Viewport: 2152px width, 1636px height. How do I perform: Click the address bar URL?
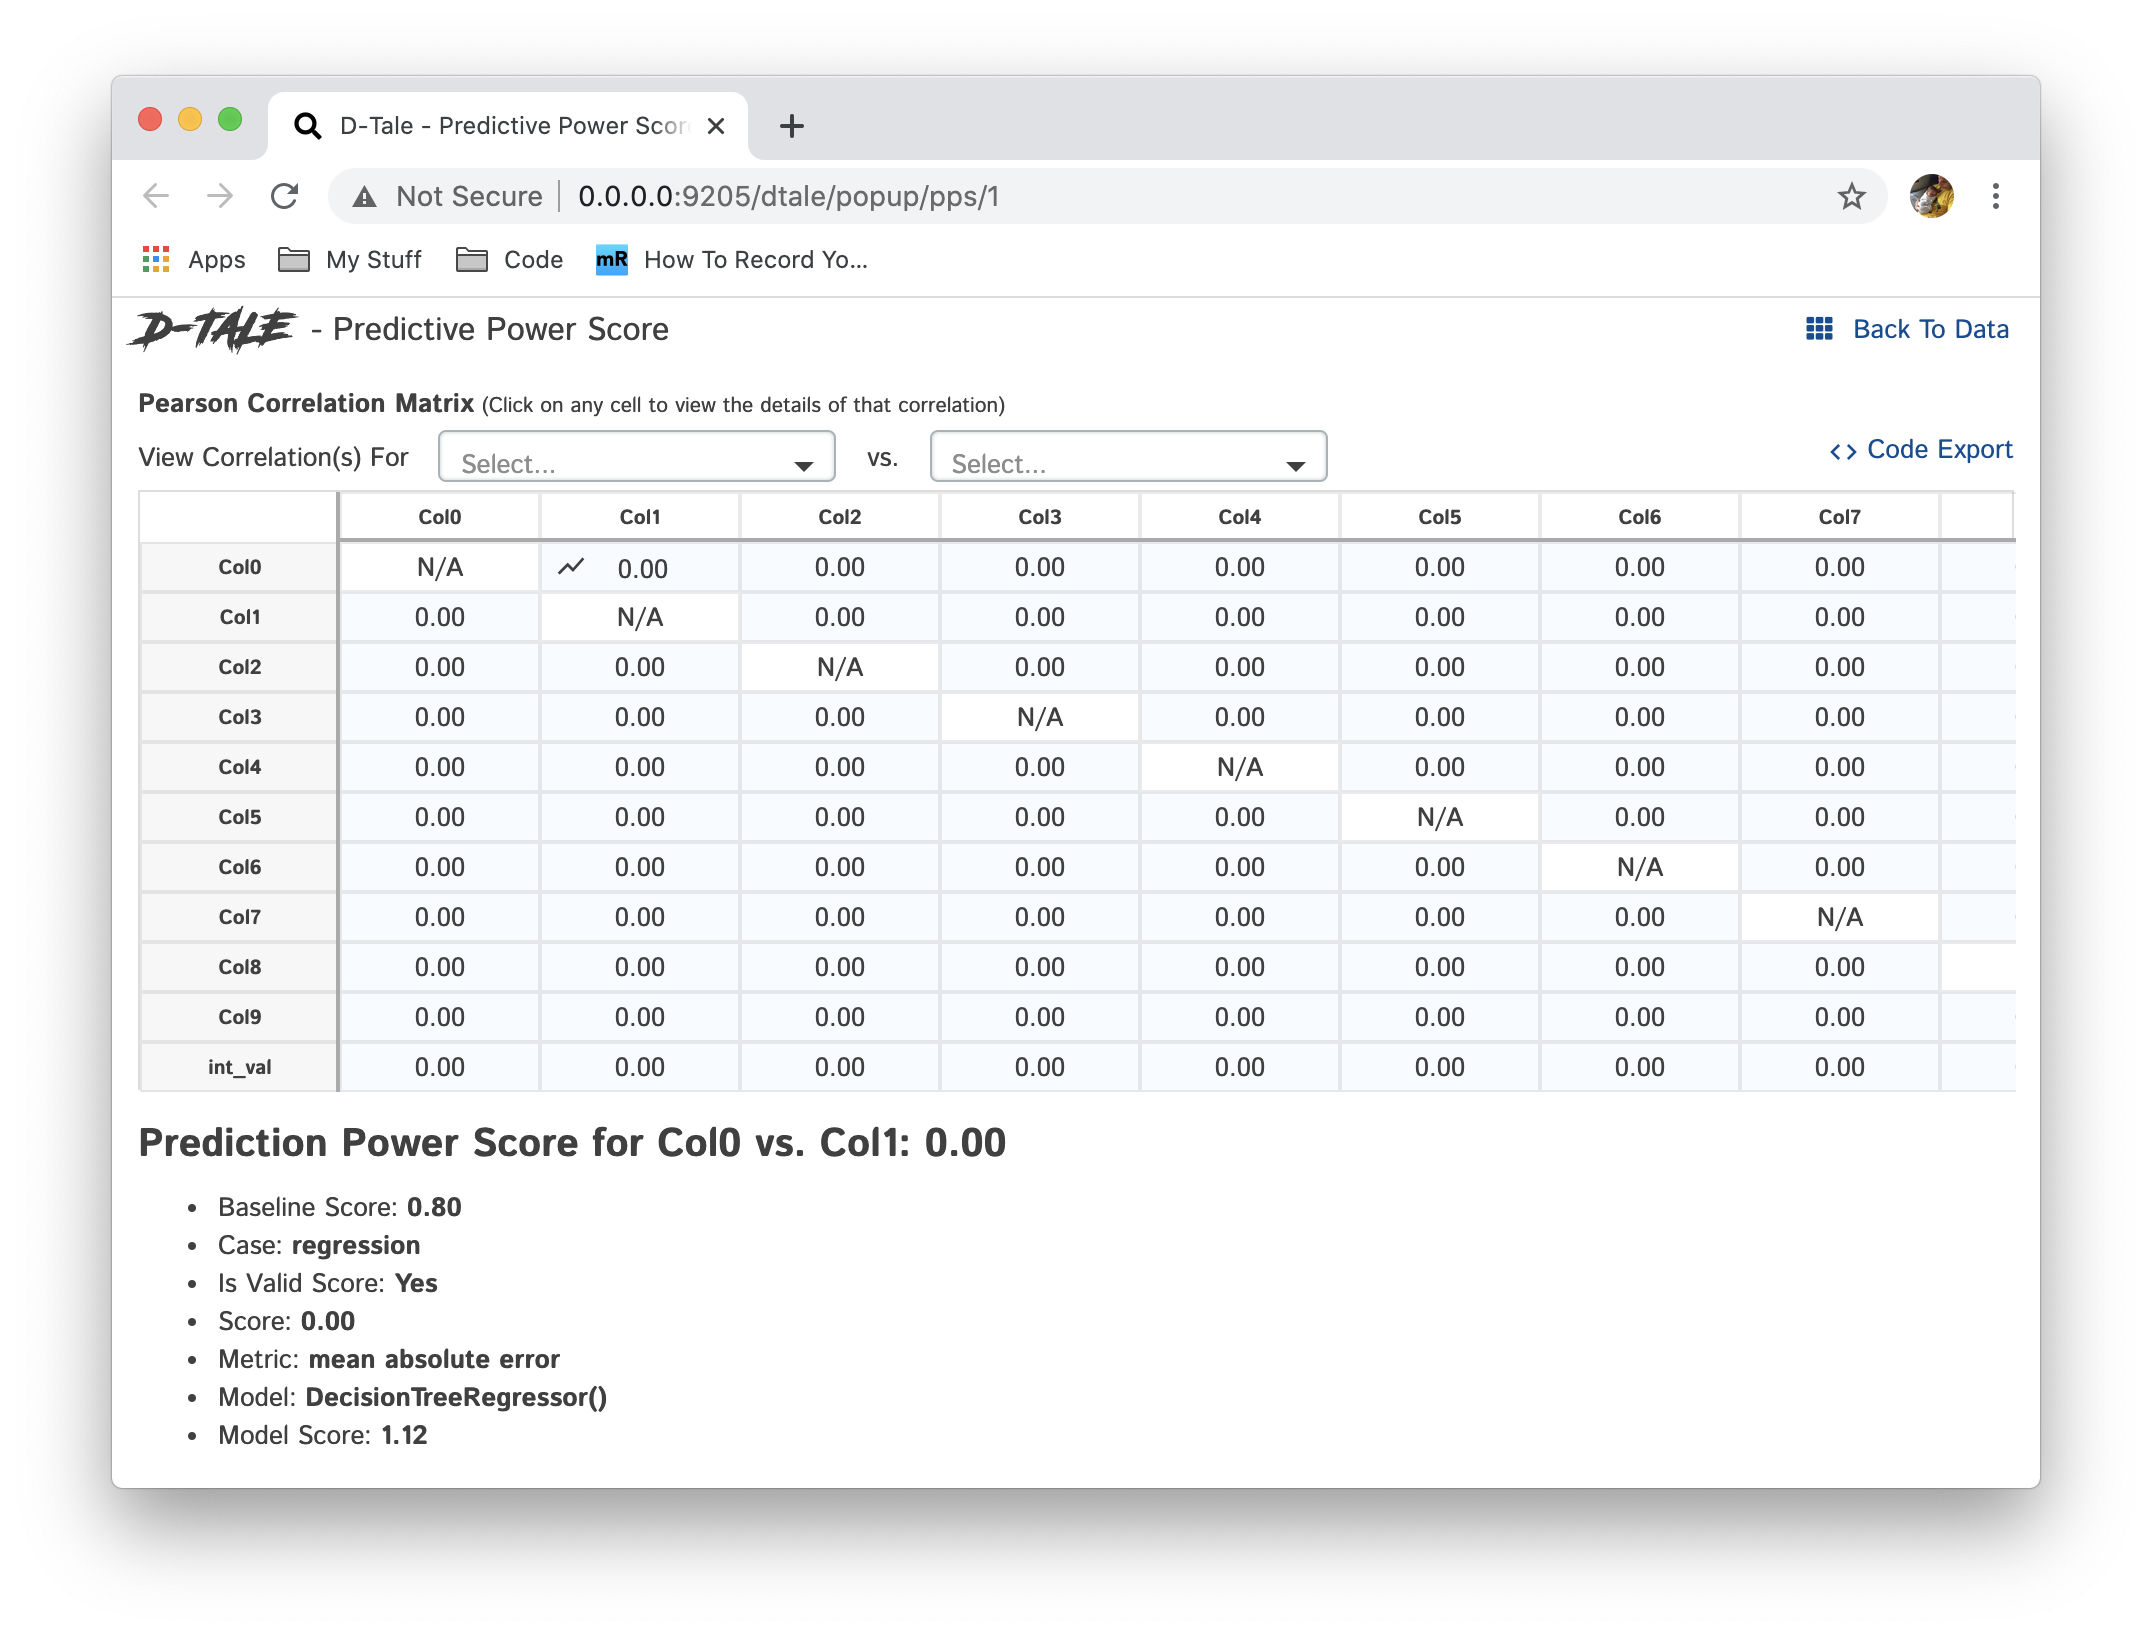[x=788, y=196]
